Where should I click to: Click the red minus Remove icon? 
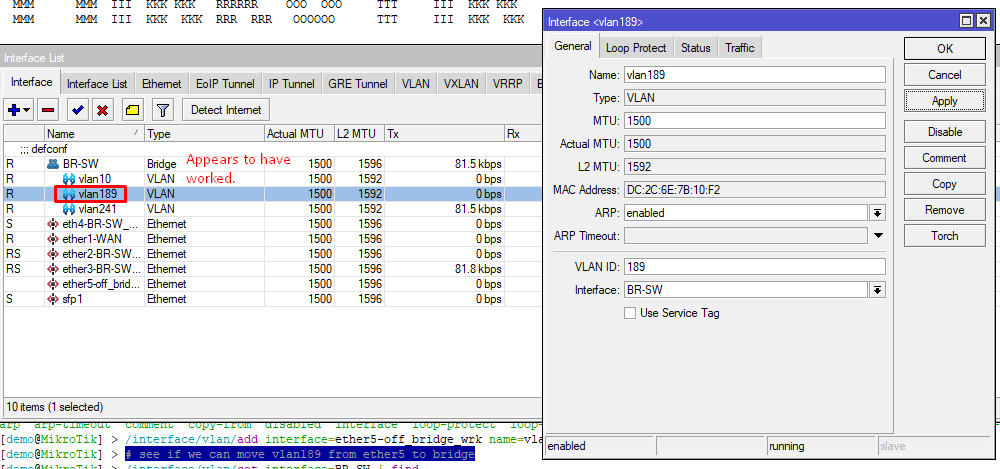[48, 110]
